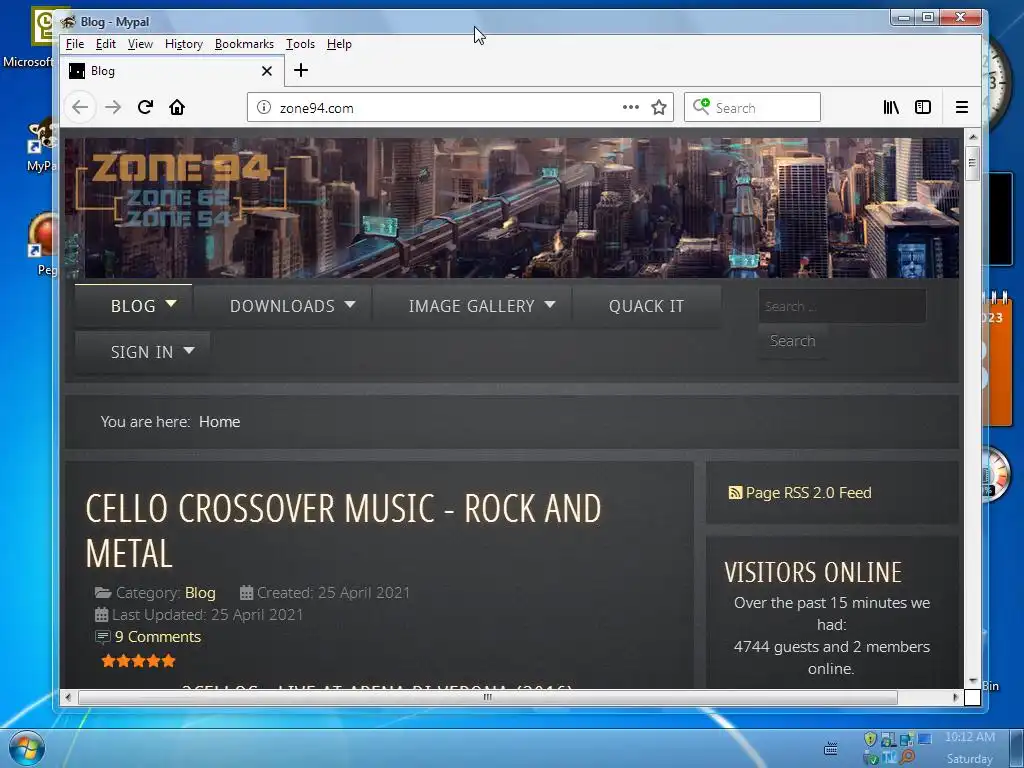Click the five-star article rating

pyautogui.click(x=138, y=661)
